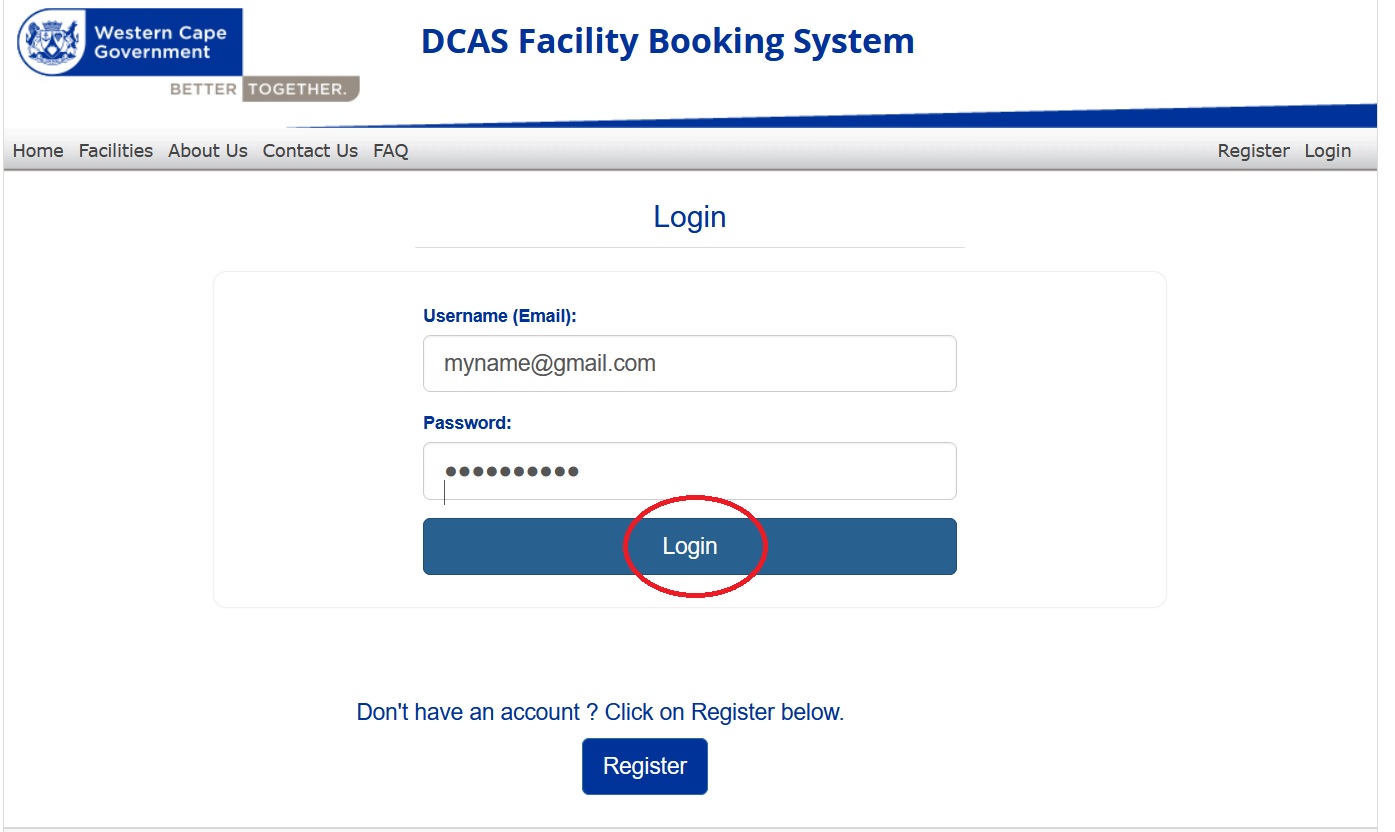Click the 'Better Together' tagline banner

(263, 89)
